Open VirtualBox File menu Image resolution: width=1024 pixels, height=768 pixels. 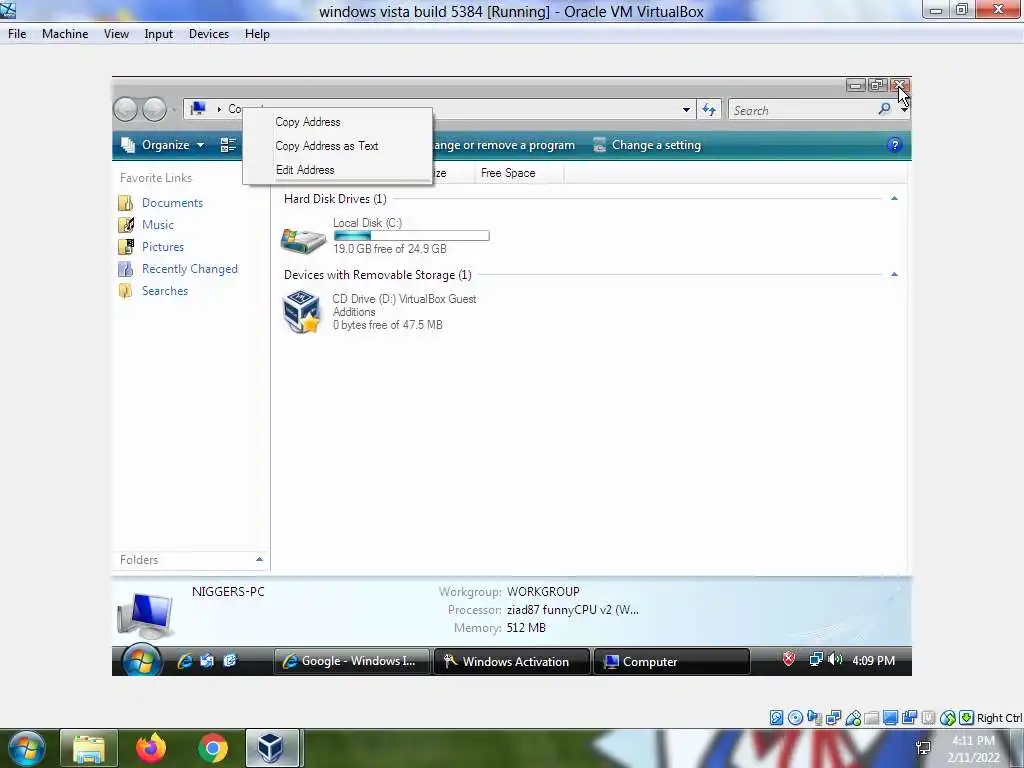[17, 34]
